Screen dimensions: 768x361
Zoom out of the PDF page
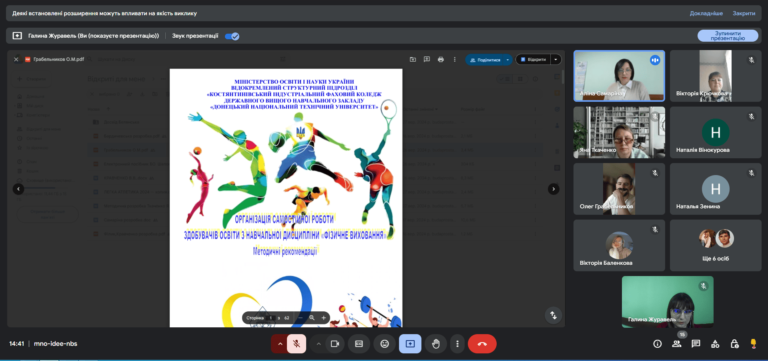coord(300,318)
